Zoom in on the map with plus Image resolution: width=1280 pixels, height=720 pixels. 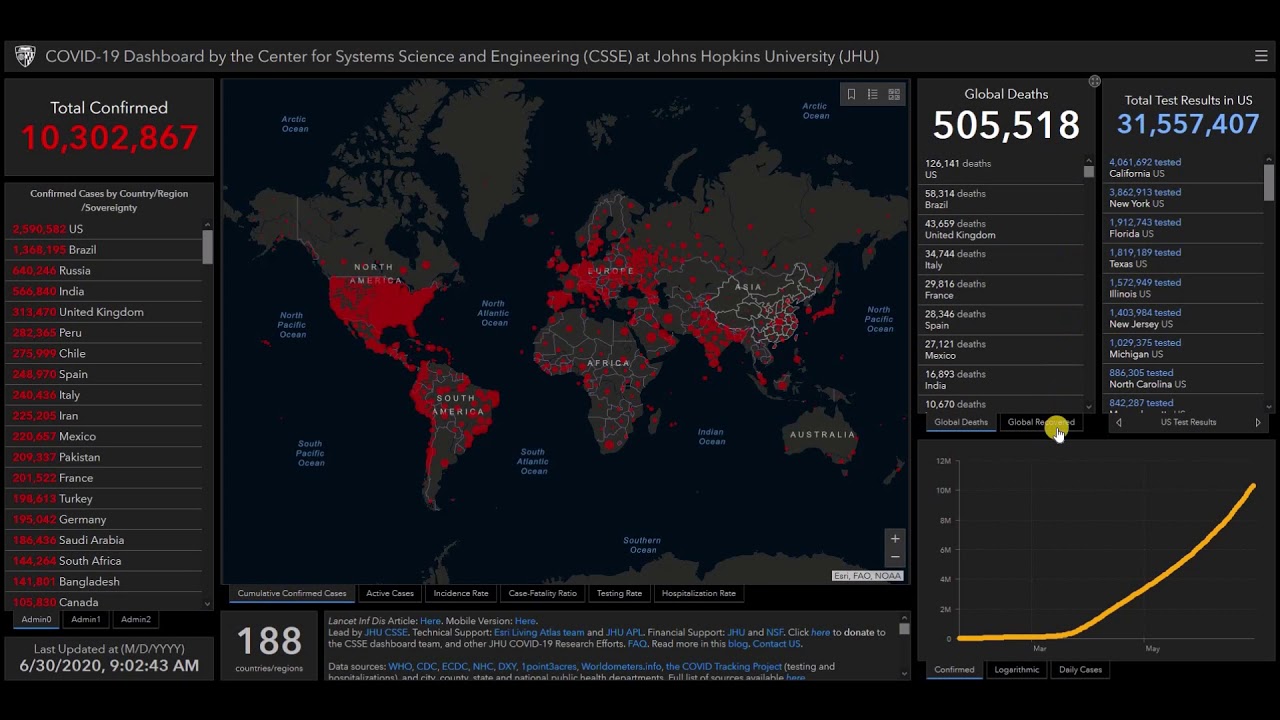895,539
